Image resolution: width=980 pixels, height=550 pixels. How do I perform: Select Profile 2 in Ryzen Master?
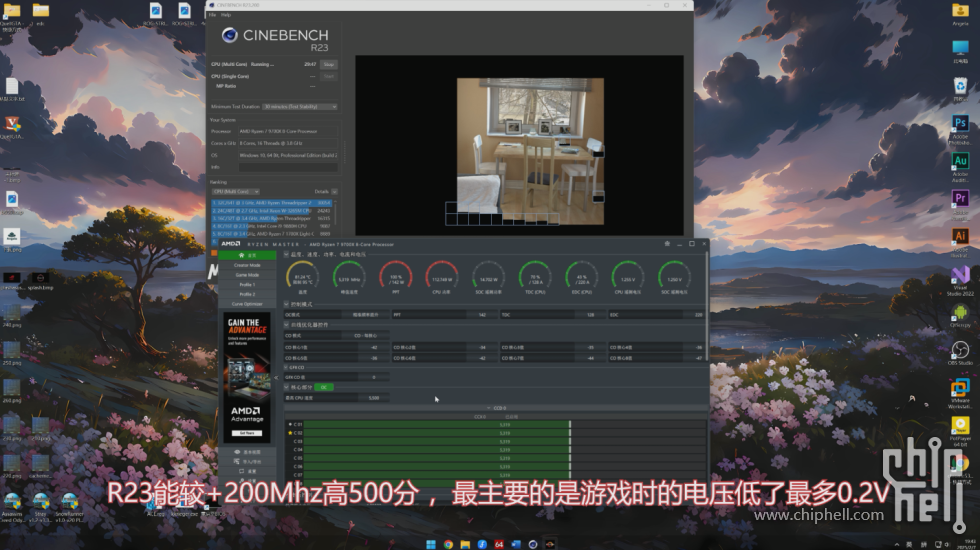tap(247, 294)
